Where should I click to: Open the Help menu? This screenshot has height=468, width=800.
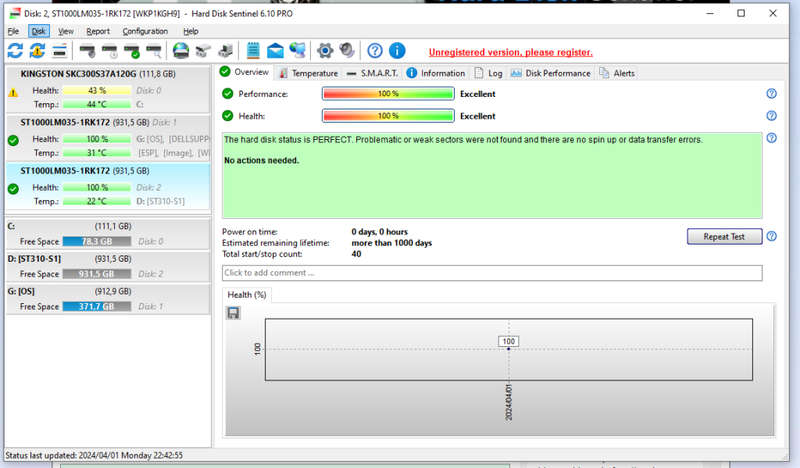pos(191,31)
